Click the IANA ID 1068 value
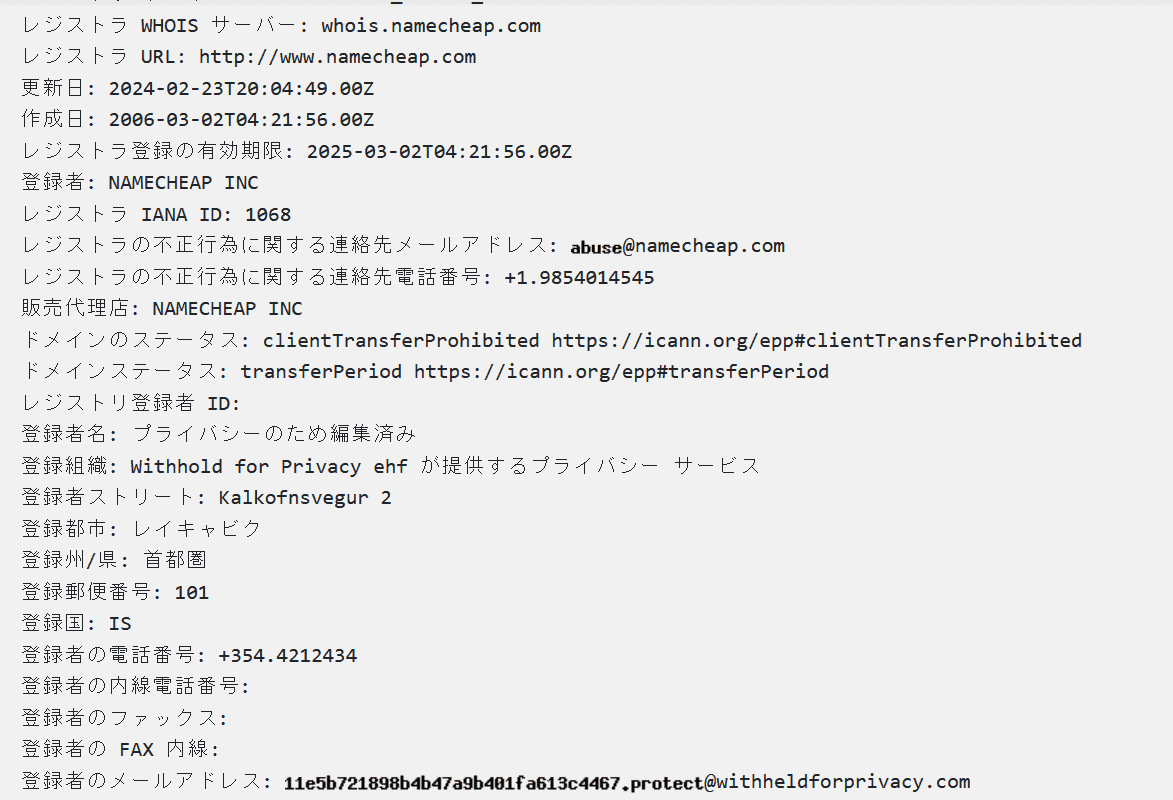1173x800 pixels. click(x=268, y=215)
